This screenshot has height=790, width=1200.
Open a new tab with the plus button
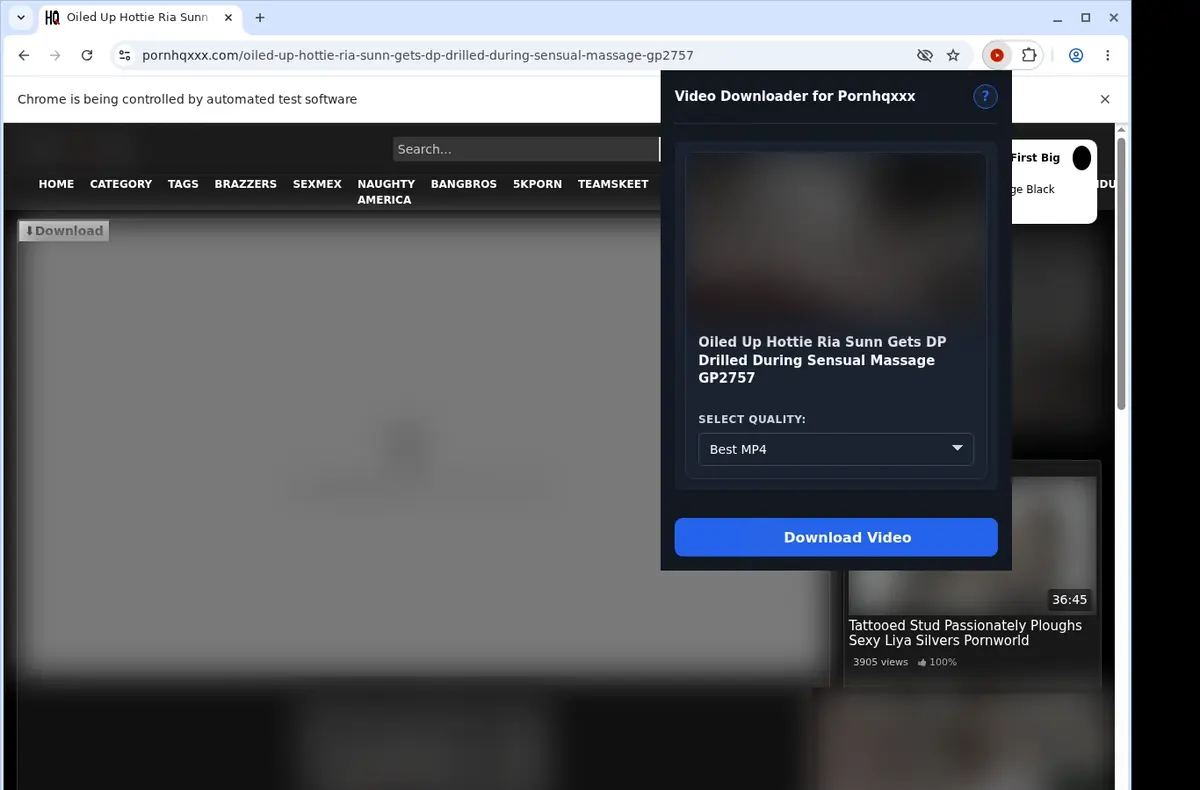point(260,18)
